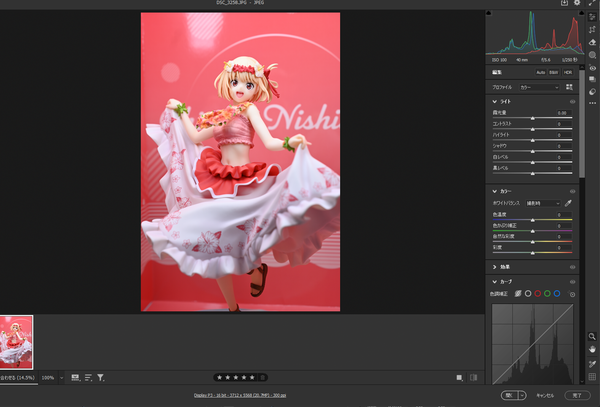Image resolution: width=600 pixels, height=407 pixels.
Task: Open the Edit panel icon in right toolbar
Action: [592, 16]
